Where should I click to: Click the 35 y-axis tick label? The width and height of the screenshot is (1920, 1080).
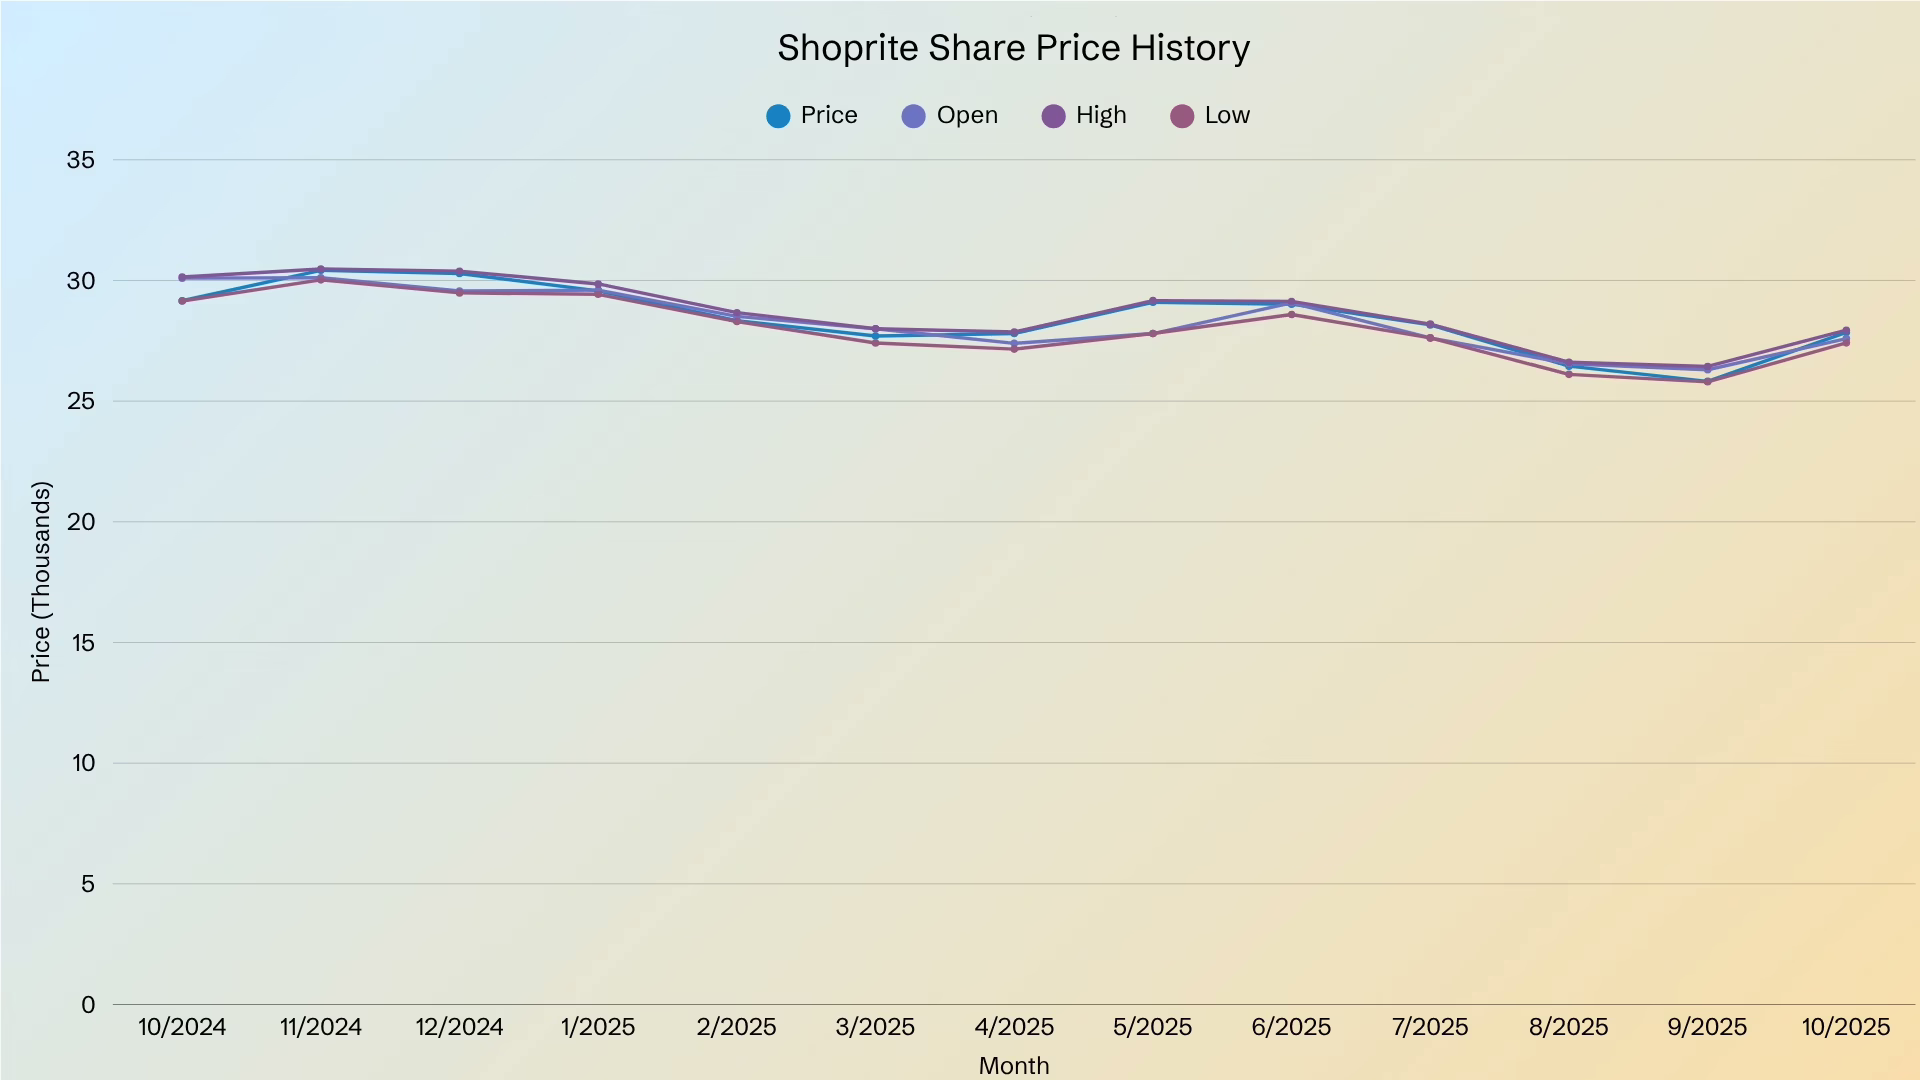pyautogui.click(x=81, y=160)
